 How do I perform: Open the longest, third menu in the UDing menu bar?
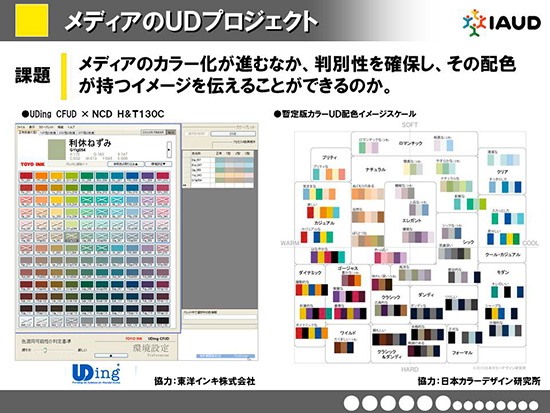pyautogui.click(x=46, y=127)
